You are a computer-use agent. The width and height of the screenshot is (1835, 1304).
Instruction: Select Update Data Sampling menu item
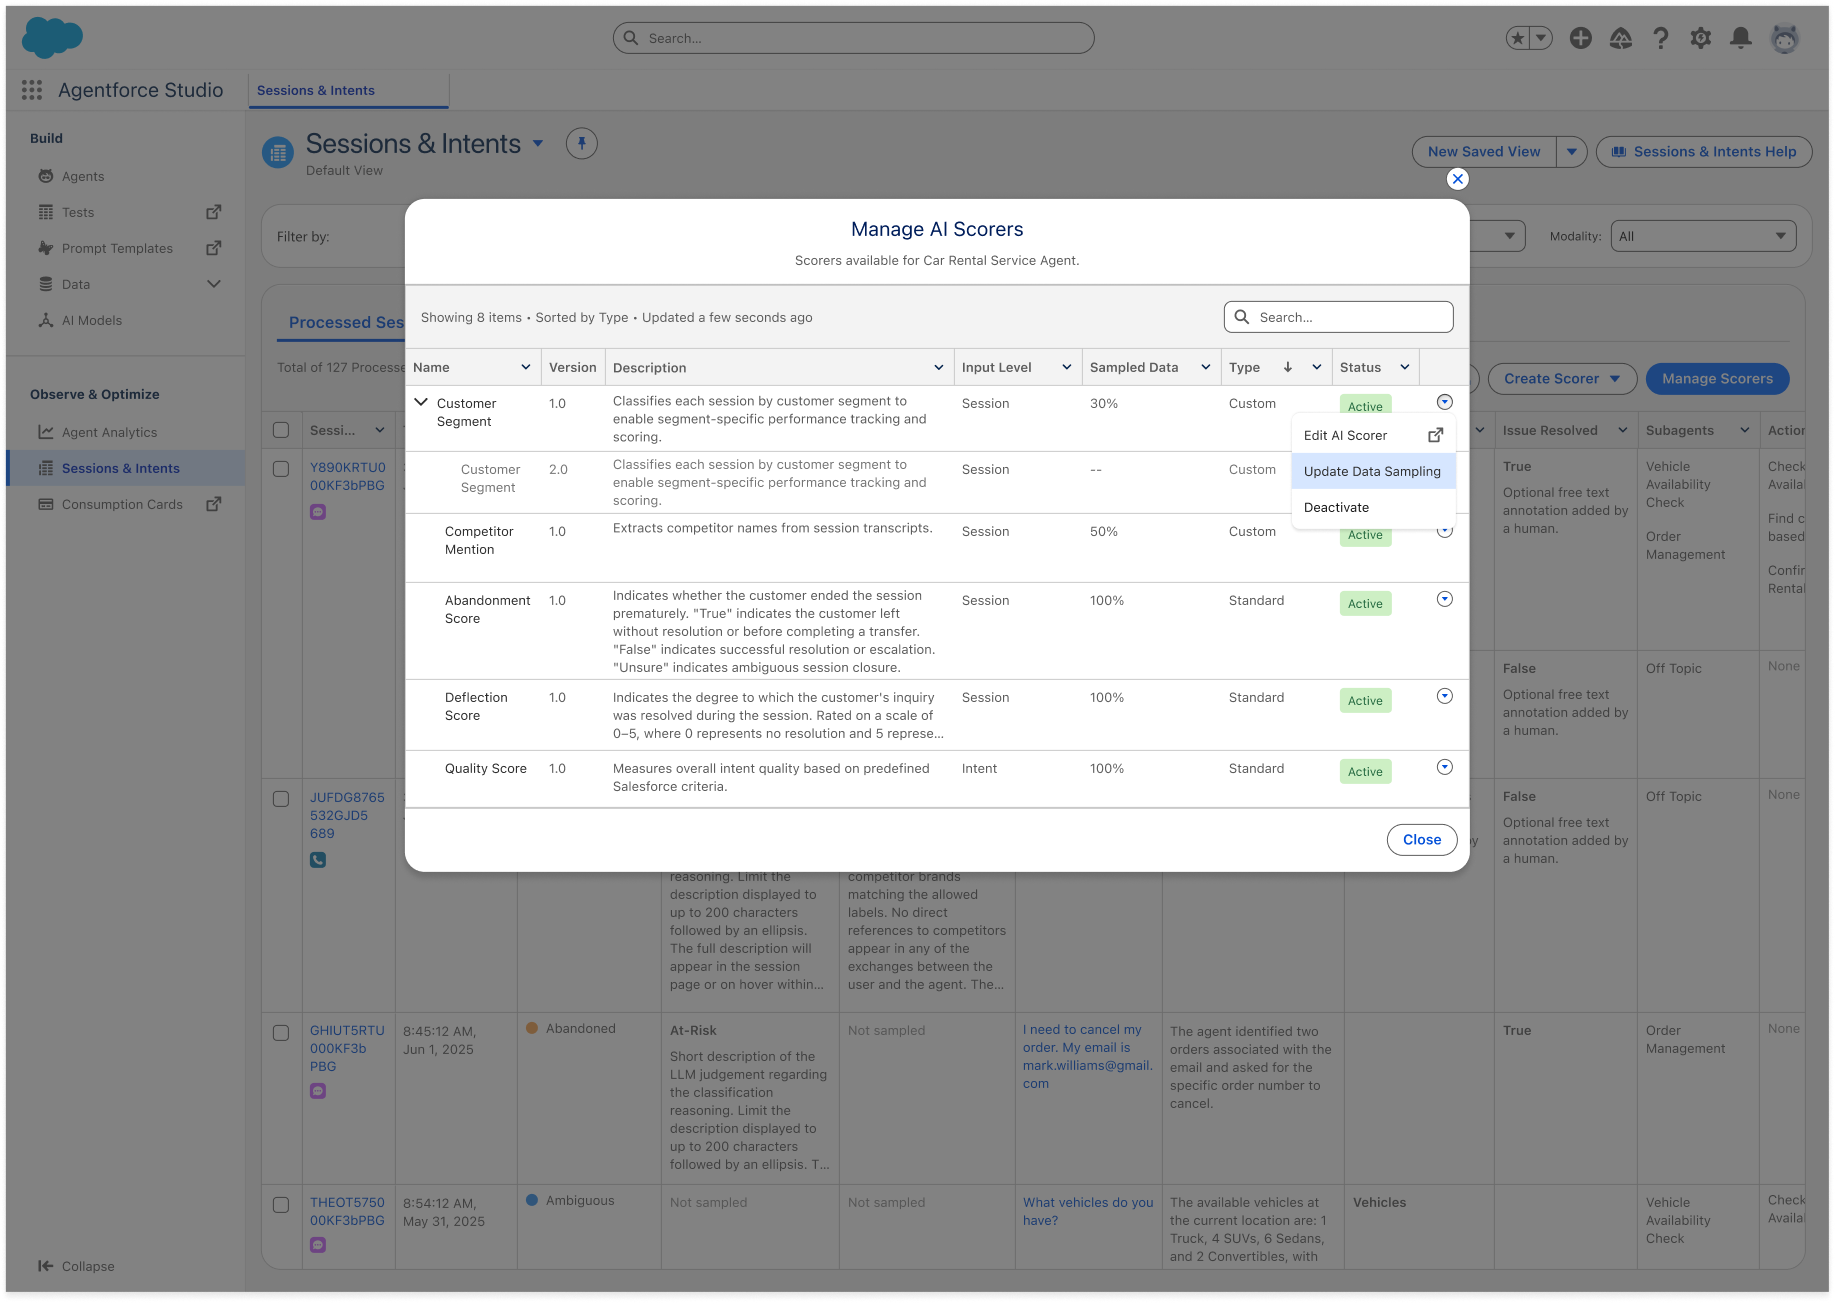pyautogui.click(x=1373, y=471)
